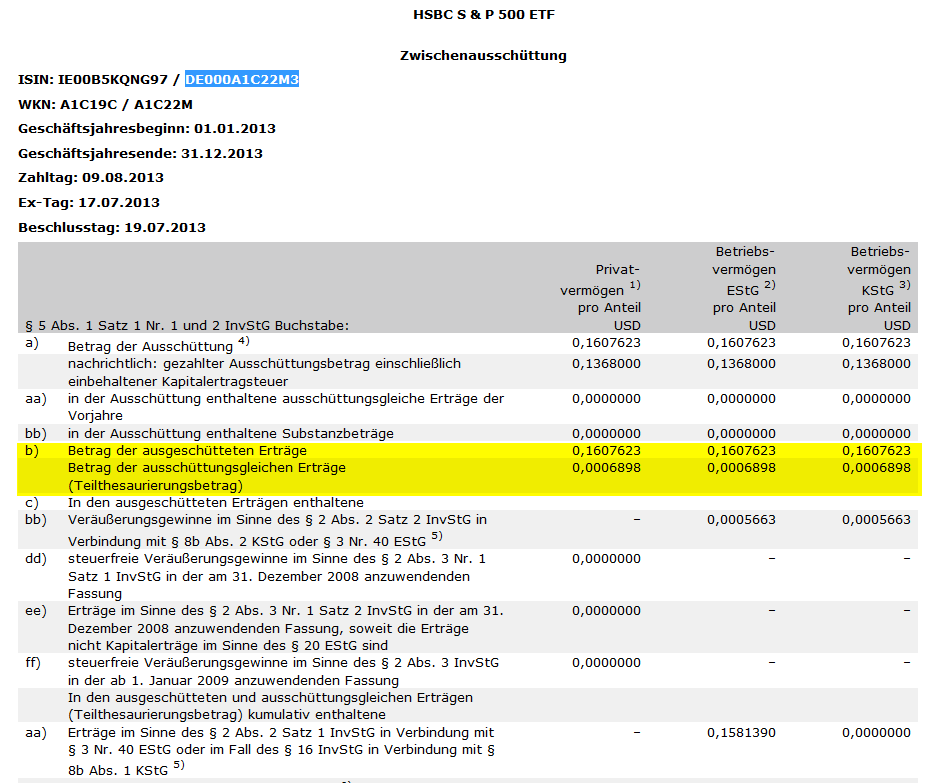
Task: Click the title HSBC S & P 500 ETF
Action: pos(483,15)
